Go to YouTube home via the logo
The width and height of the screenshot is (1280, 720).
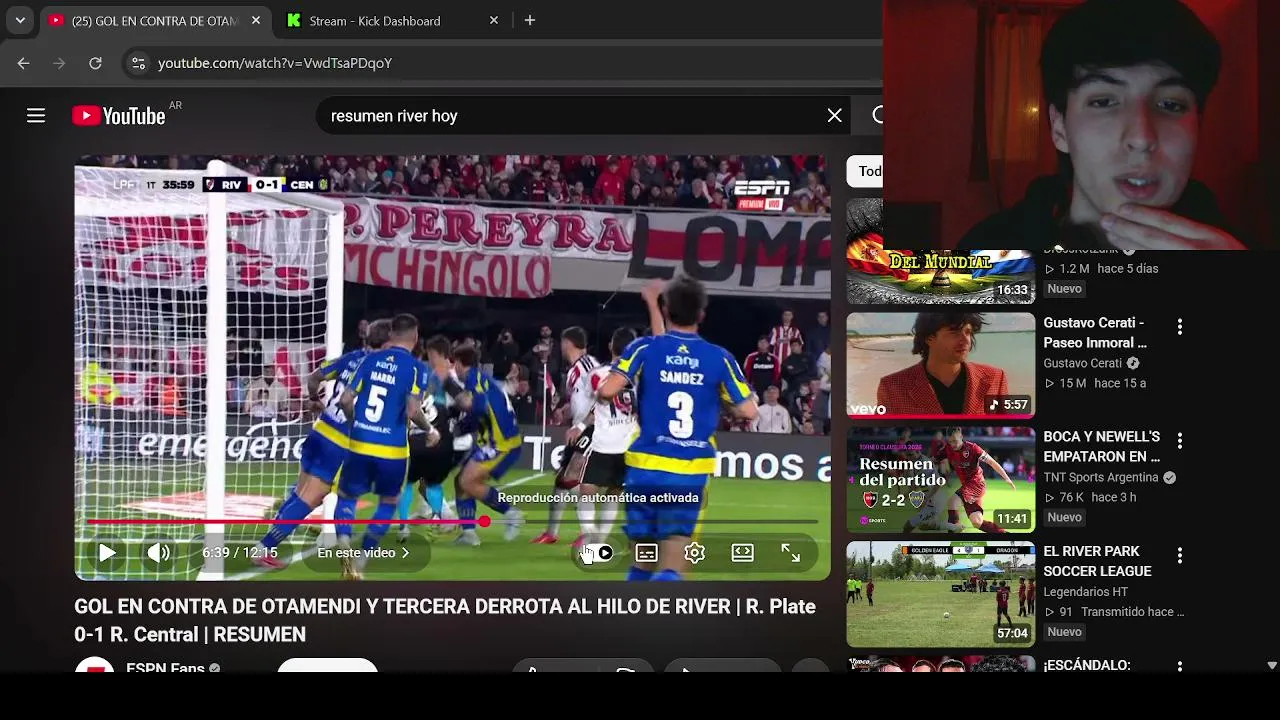pyautogui.click(x=119, y=116)
